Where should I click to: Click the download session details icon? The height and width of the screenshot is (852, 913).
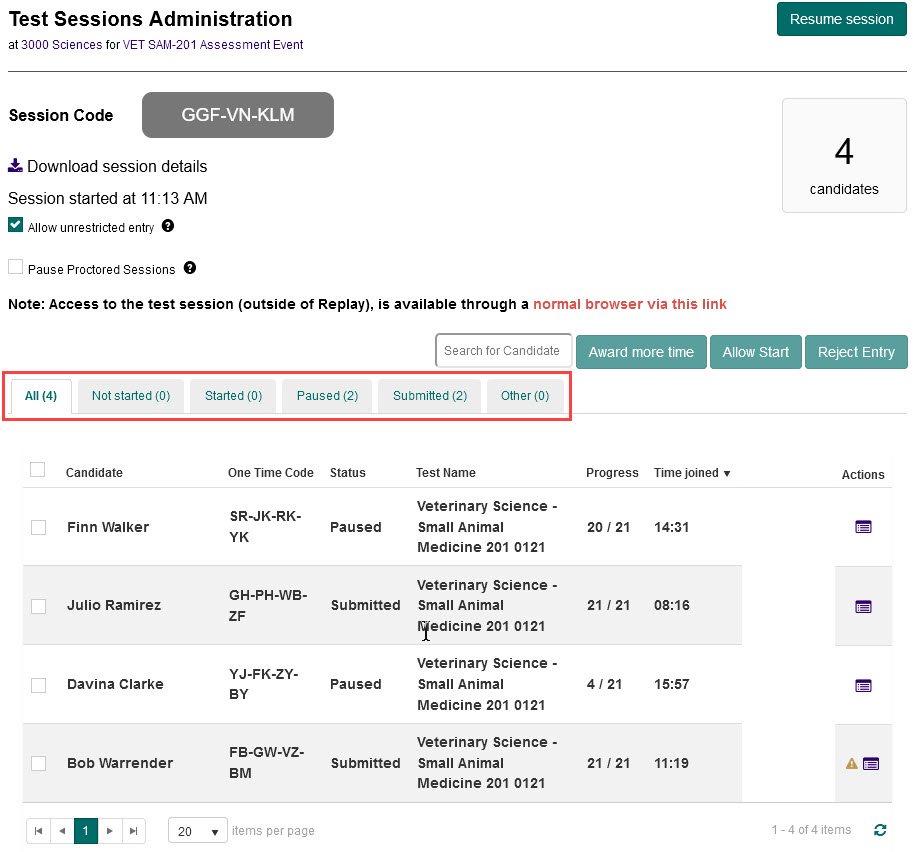point(15,165)
